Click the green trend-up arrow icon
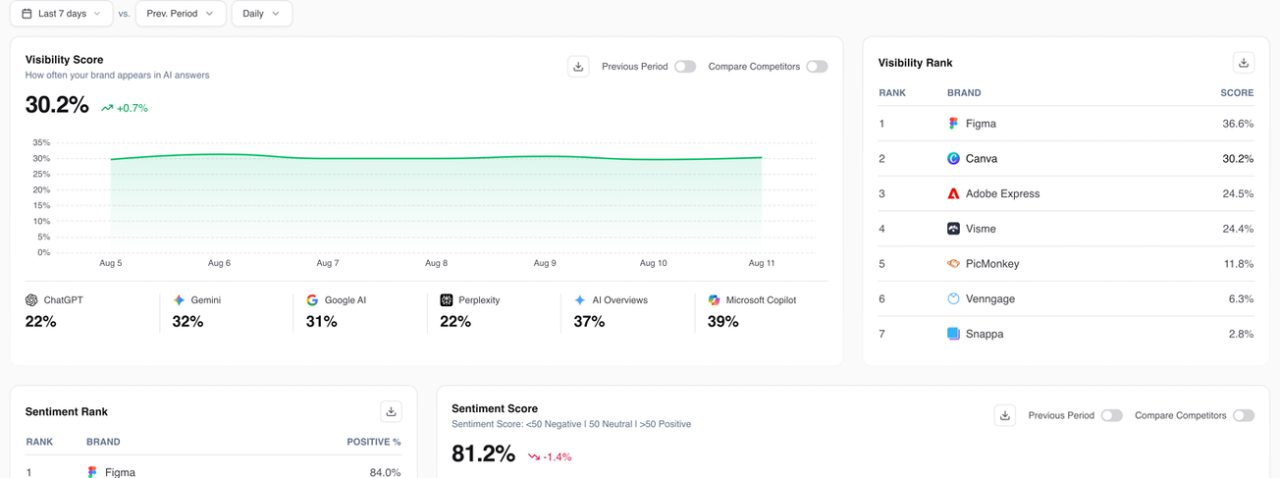Viewport: 1280px width, 478px height. [107, 108]
